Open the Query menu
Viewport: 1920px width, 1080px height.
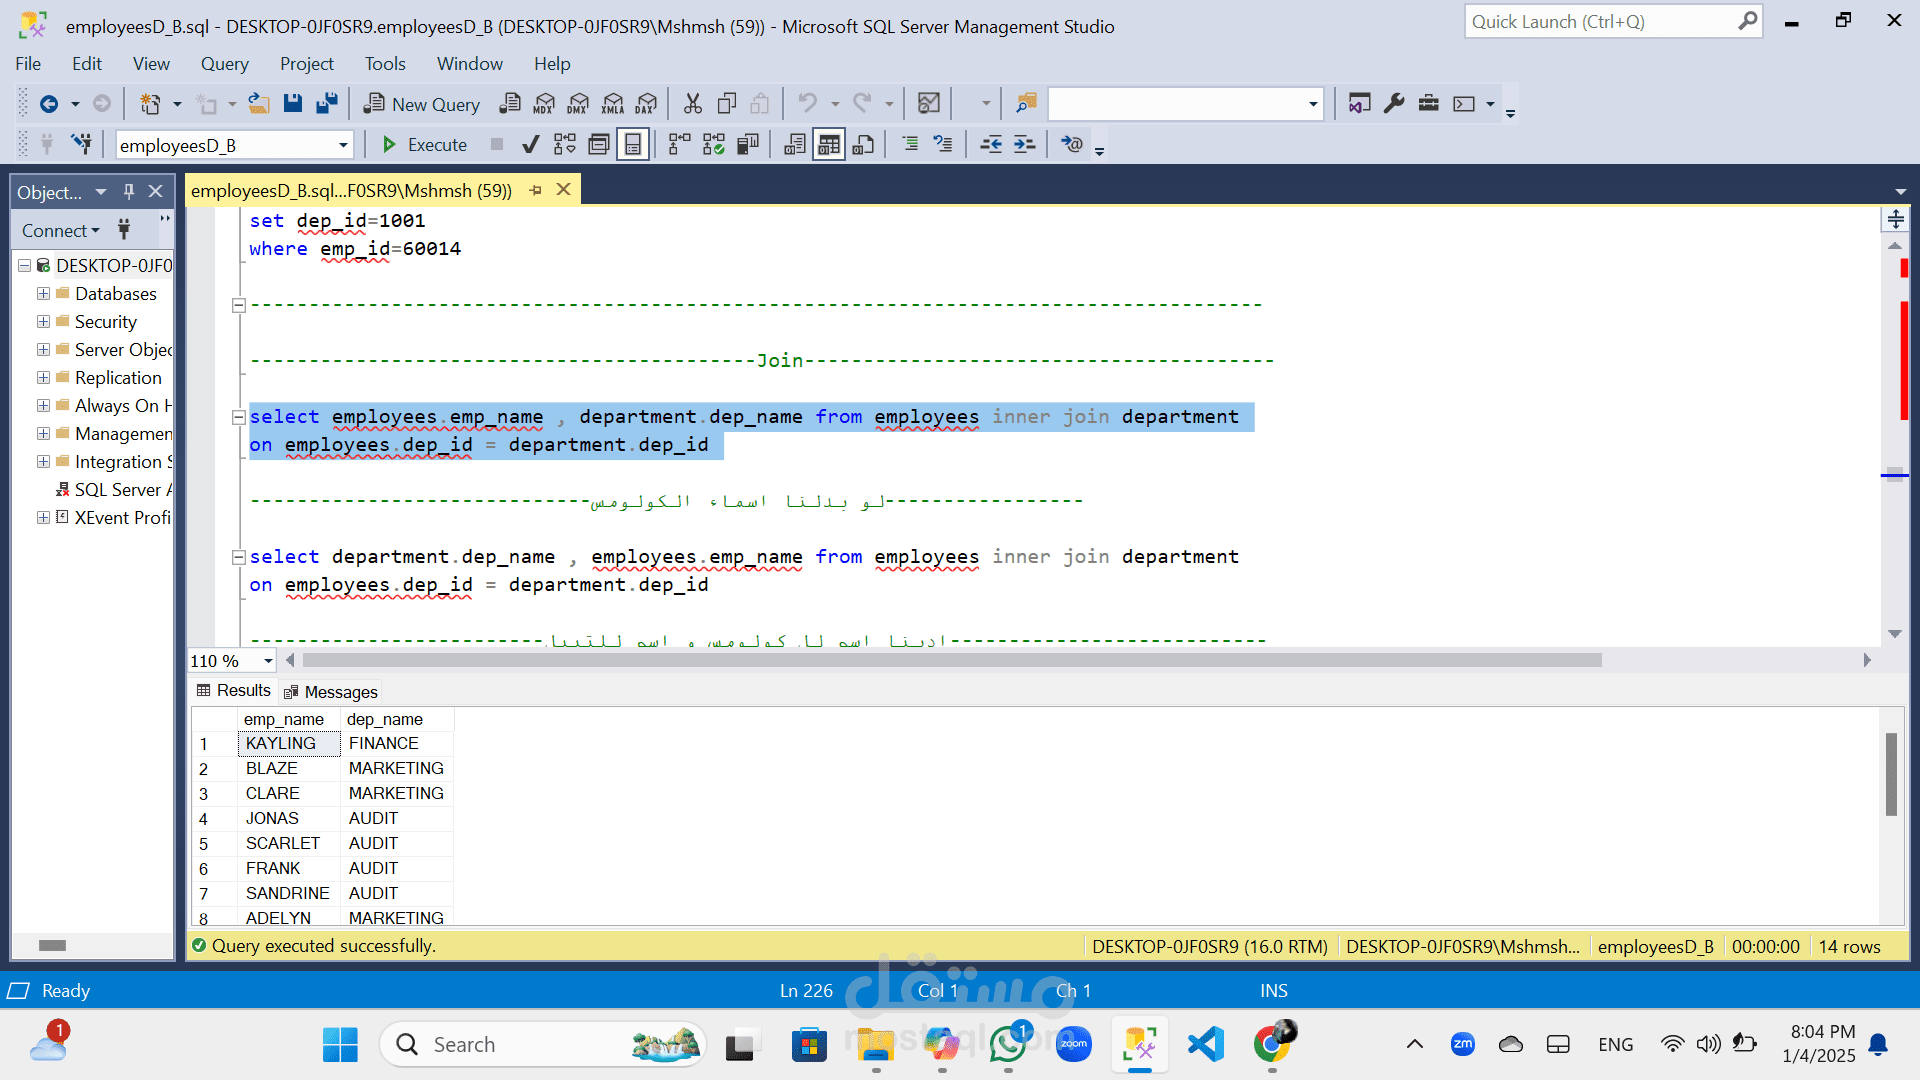pyautogui.click(x=225, y=64)
